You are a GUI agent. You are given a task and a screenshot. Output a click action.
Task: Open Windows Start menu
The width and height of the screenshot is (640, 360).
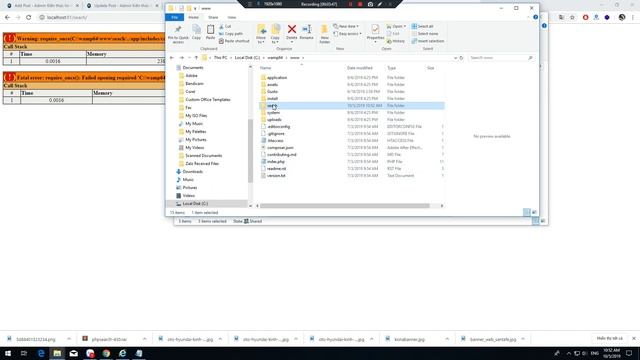8,353
